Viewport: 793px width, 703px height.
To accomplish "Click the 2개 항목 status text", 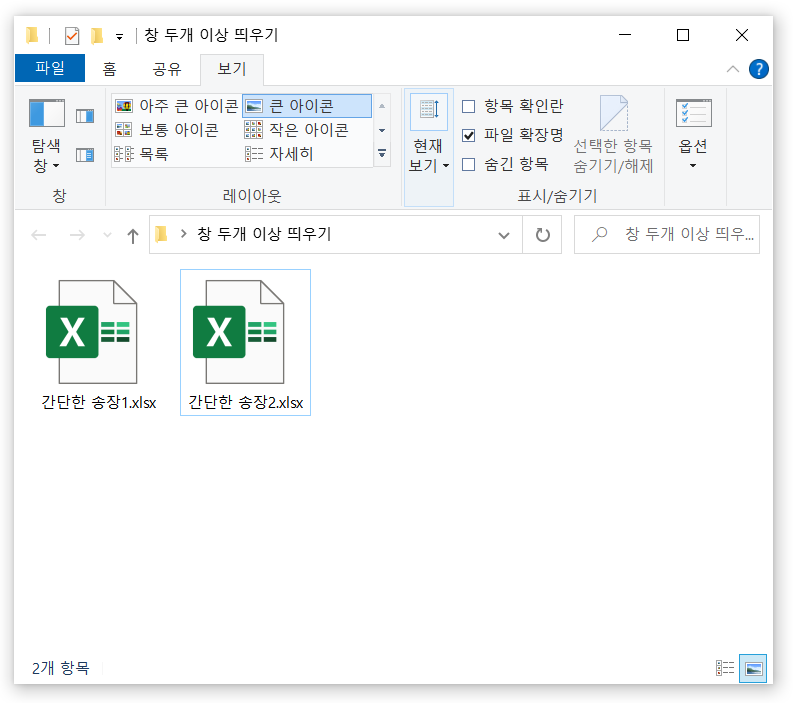I will click(x=61, y=668).
